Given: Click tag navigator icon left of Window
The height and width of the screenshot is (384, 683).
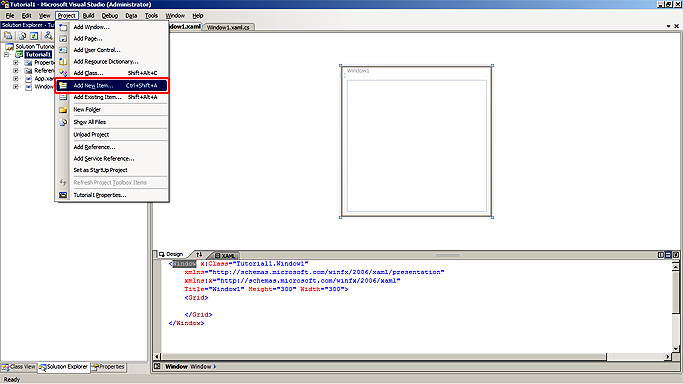Looking at the screenshot, I should pos(157,367).
